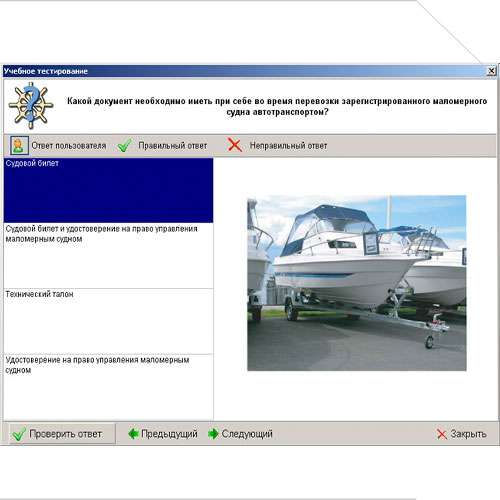Click the red X icon beside Закрыть

point(442,434)
